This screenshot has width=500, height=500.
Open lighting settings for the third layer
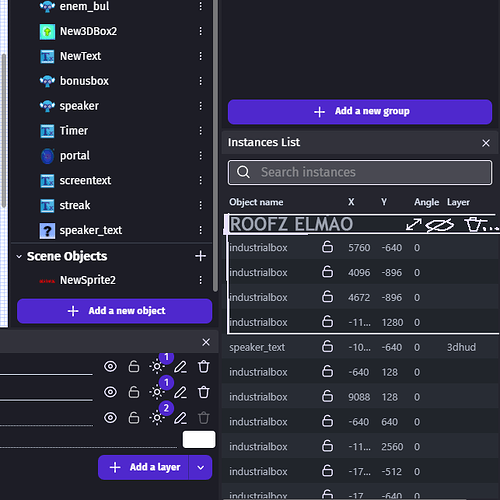[157, 418]
